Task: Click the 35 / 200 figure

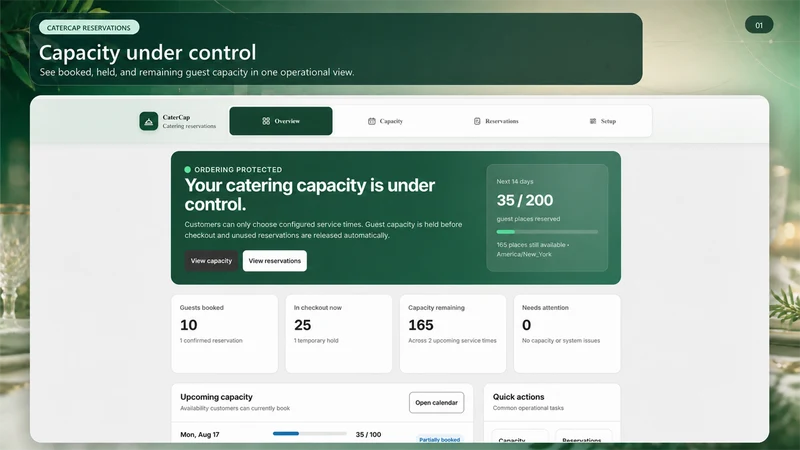Action: click(524, 201)
